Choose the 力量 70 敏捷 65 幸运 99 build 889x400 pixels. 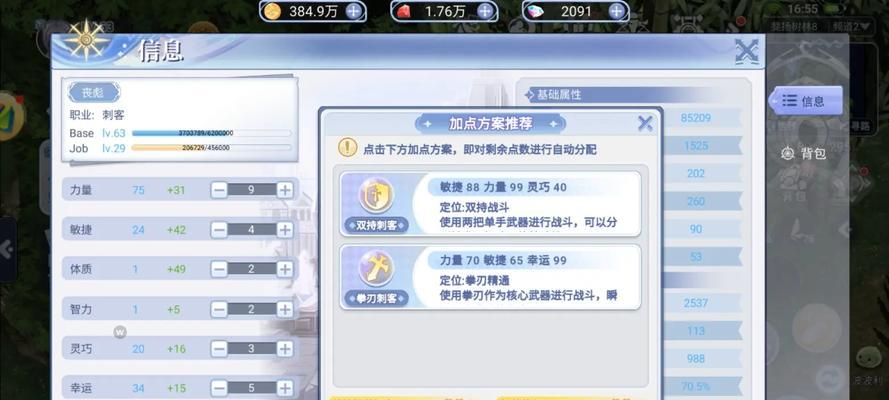tap(490, 277)
